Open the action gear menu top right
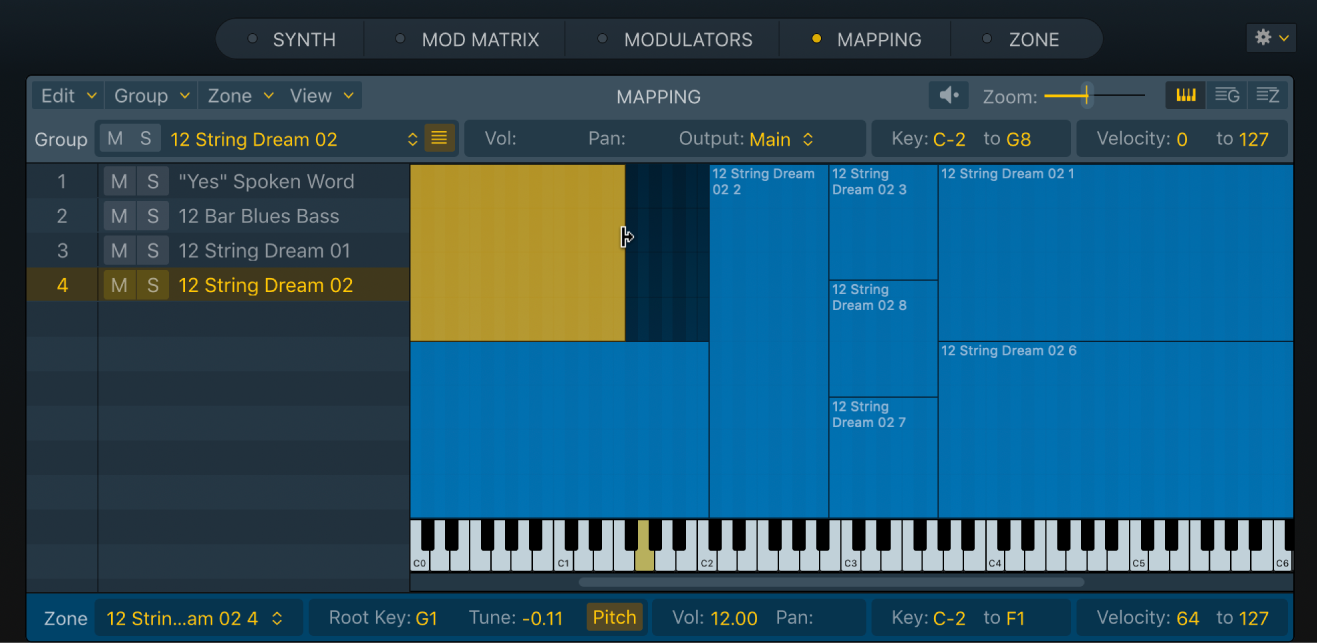1318x644 pixels. coord(1270,36)
